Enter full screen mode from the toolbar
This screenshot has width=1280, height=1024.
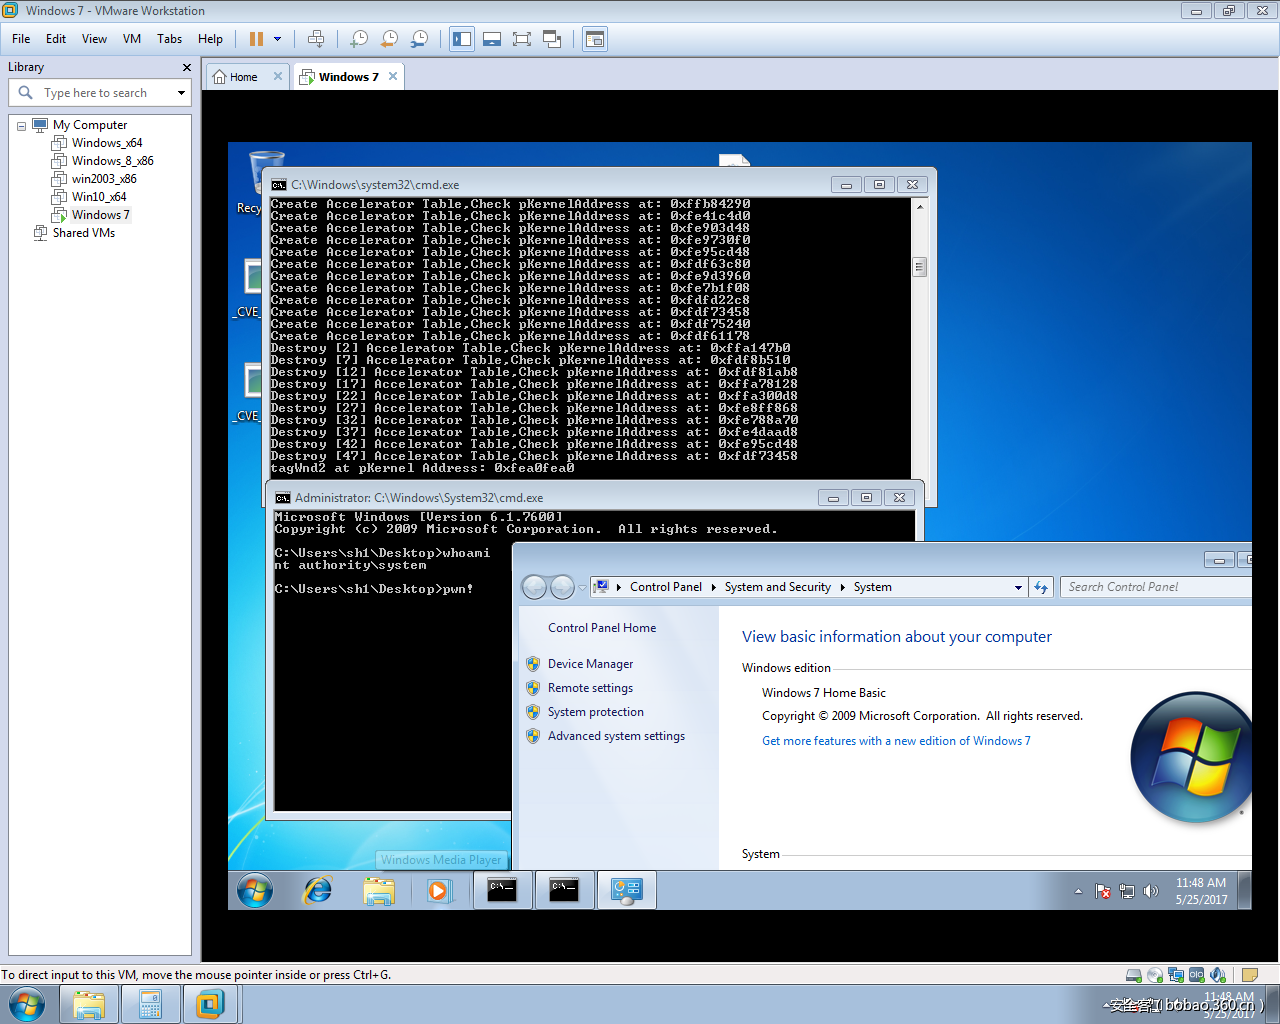click(x=521, y=39)
